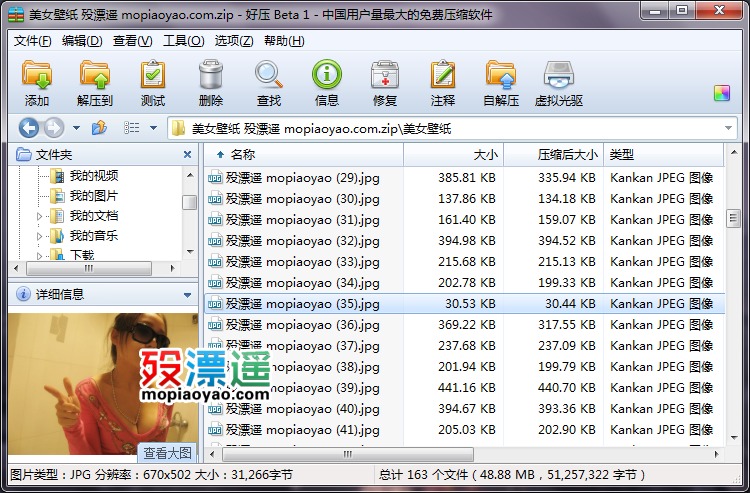Click the preview image thumbnail
The image size is (750, 493).
(x=103, y=384)
